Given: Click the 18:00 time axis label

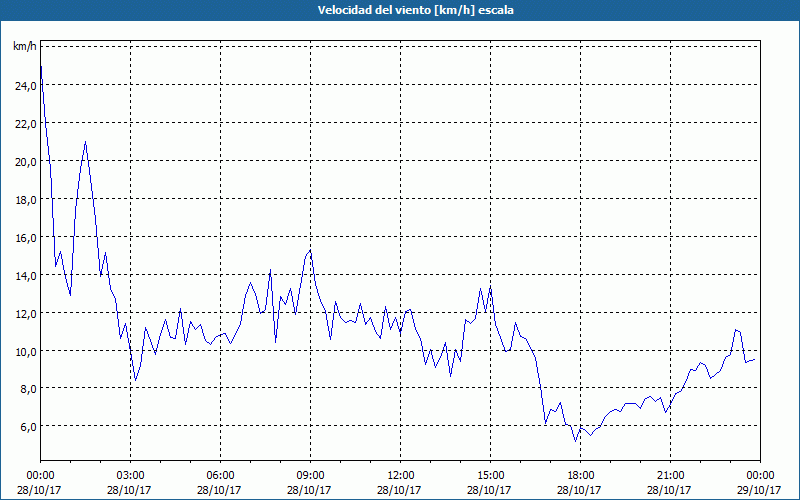Looking at the screenshot, I should [x=580, y=476].
